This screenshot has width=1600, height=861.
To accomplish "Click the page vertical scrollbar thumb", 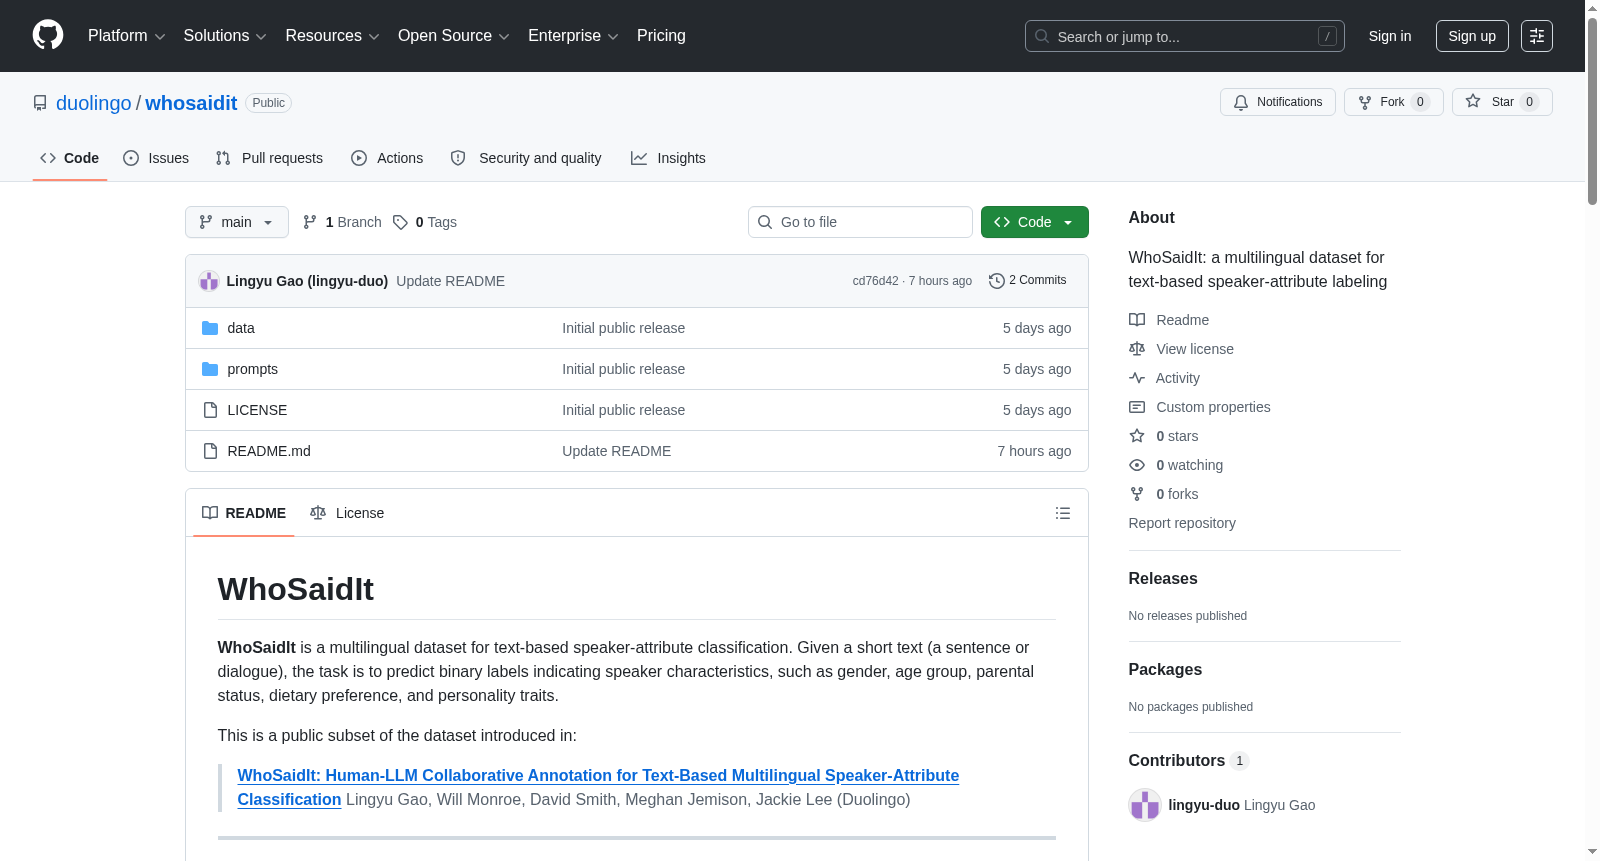I will (1592, 110).
